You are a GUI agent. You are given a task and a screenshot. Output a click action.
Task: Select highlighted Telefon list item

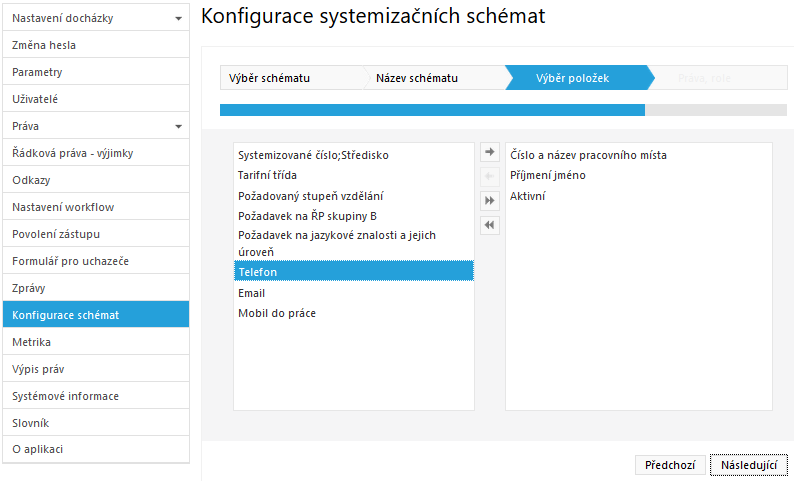354,272
